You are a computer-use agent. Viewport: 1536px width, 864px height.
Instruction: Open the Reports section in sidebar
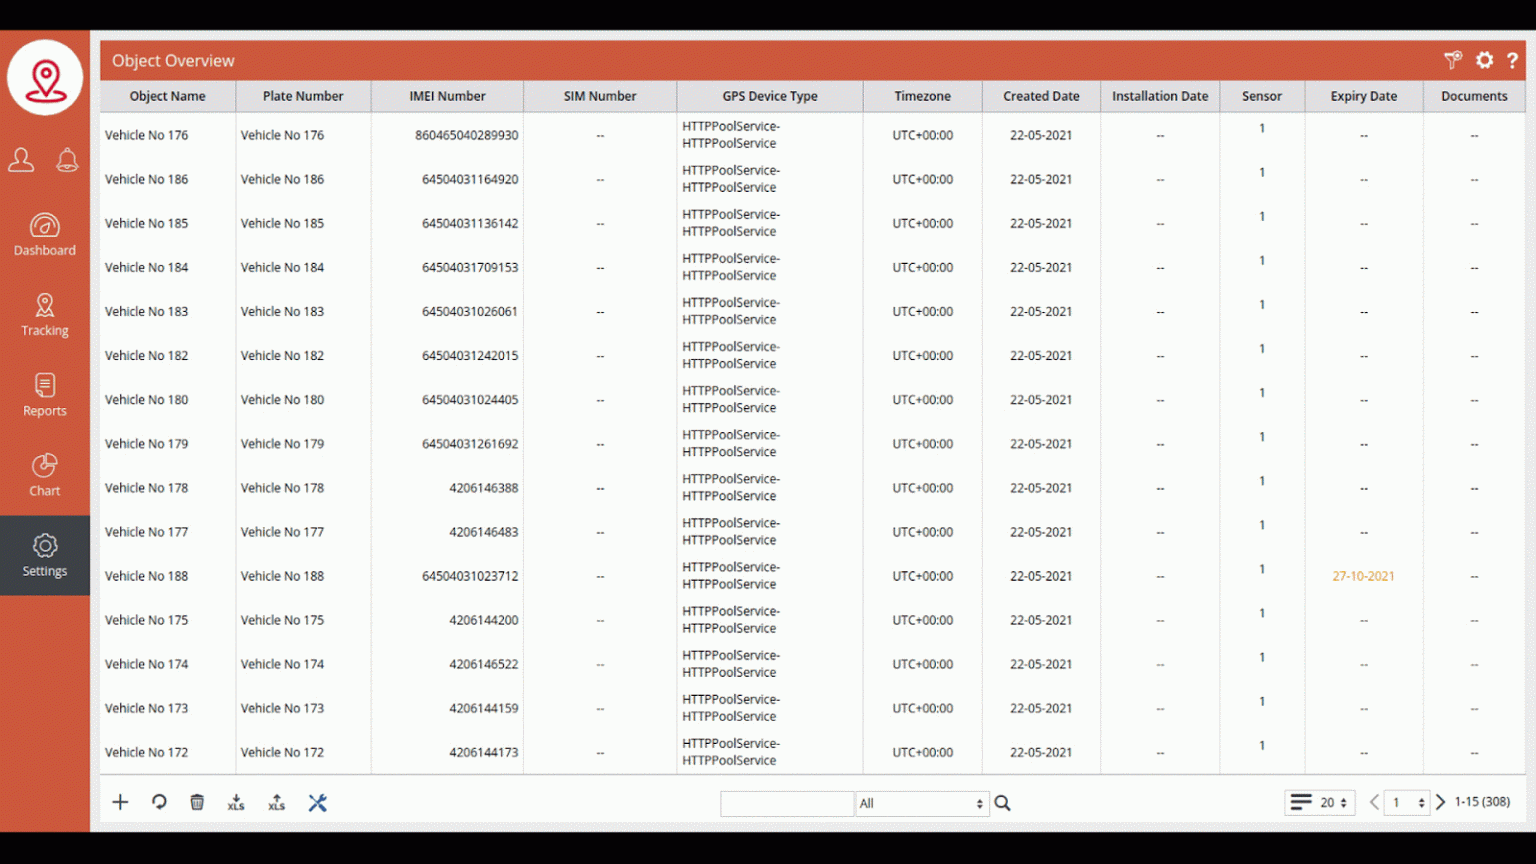[45, 395]
